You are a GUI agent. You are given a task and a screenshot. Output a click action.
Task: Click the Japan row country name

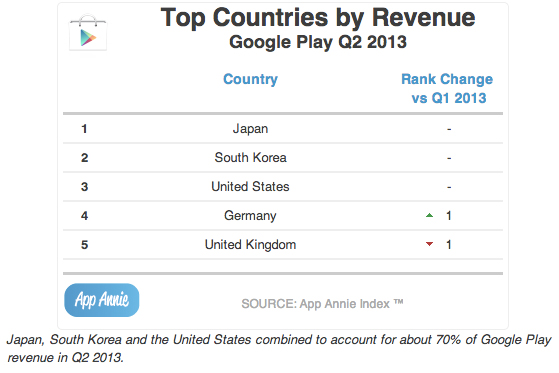[250, 128]
